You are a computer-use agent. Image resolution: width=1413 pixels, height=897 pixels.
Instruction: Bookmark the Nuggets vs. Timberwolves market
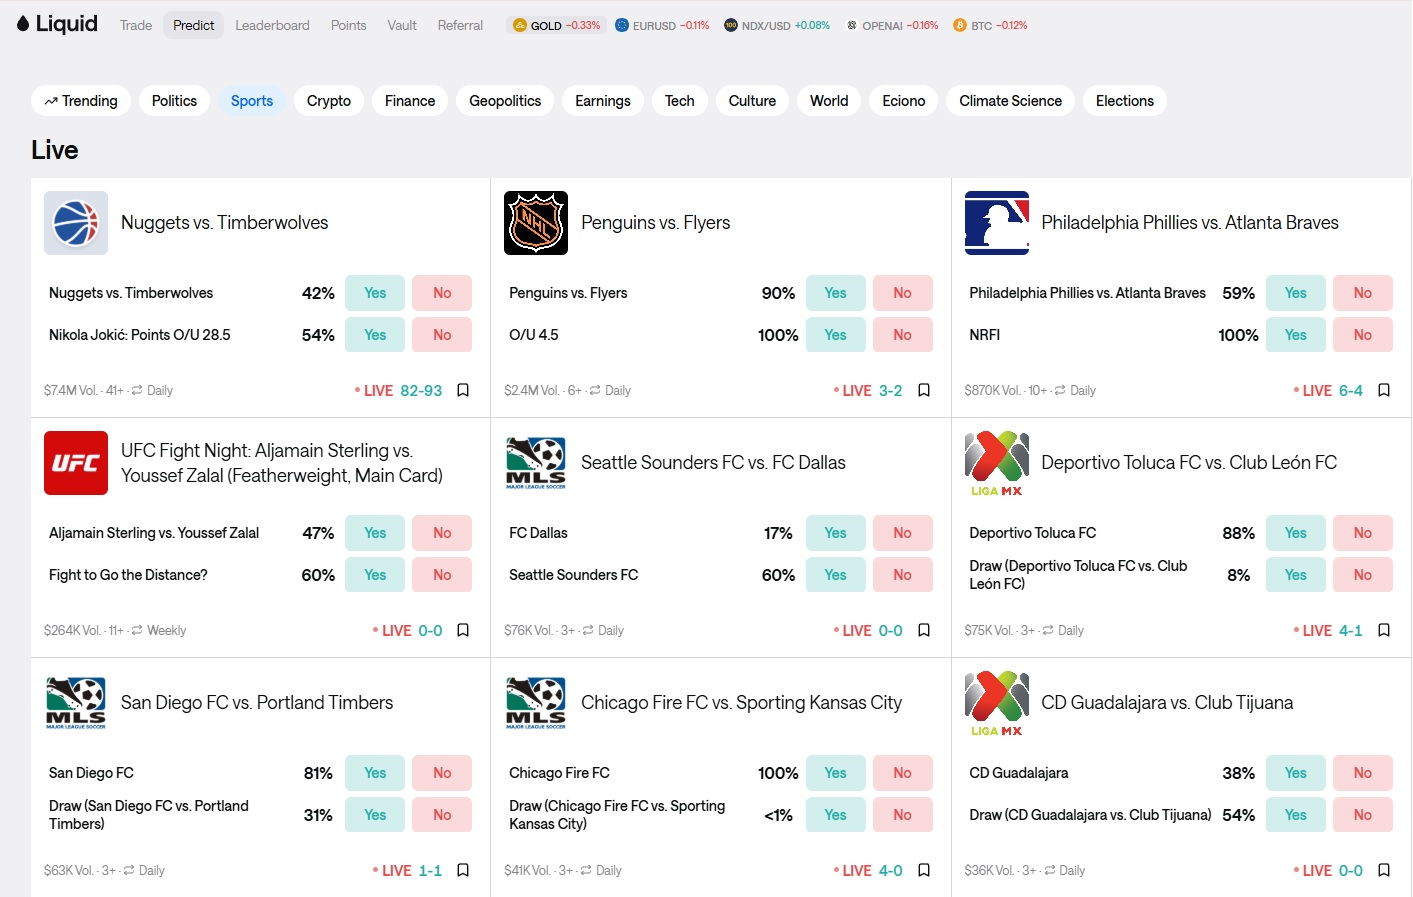point(463,390)
